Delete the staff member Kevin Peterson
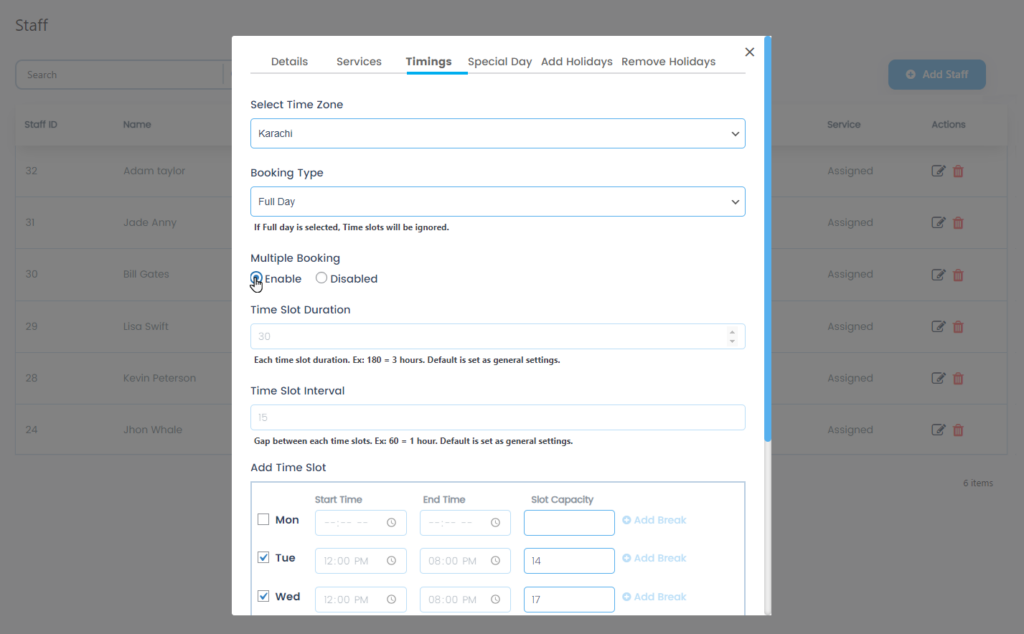The width and height of the screenshot is (1024, 634). tap(958, 378)
